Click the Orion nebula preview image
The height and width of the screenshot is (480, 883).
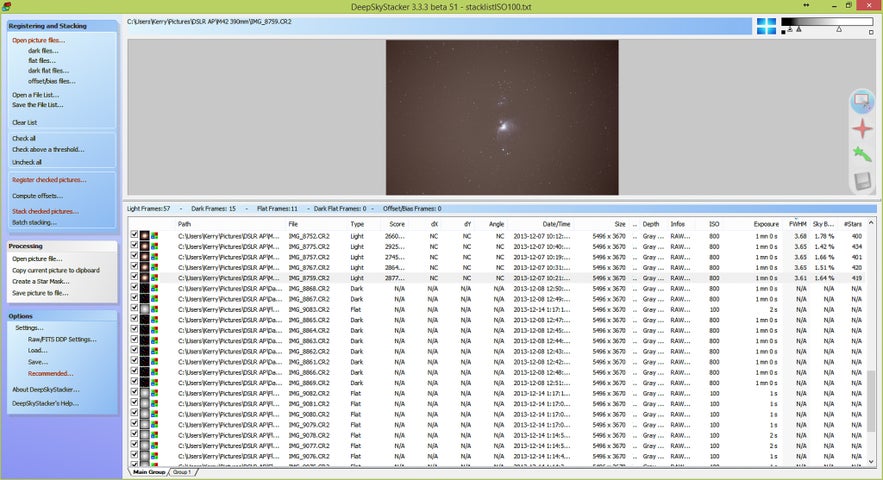point(502,117)
